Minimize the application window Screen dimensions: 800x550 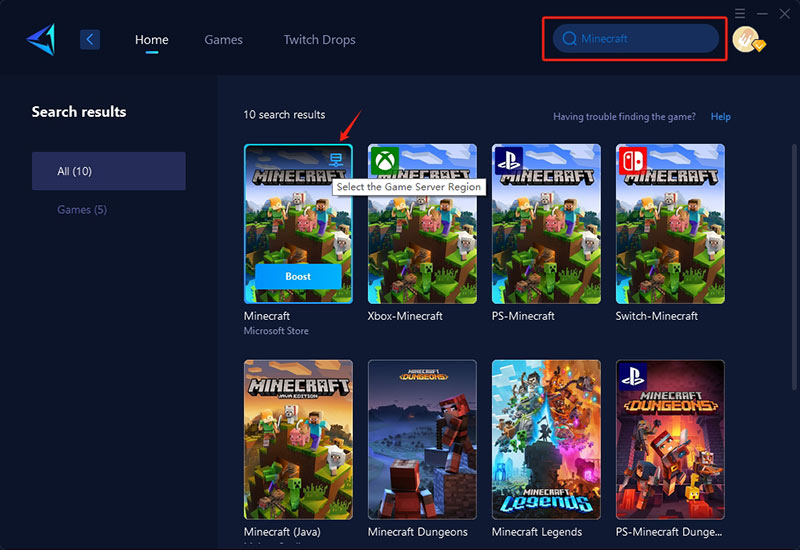762,13
